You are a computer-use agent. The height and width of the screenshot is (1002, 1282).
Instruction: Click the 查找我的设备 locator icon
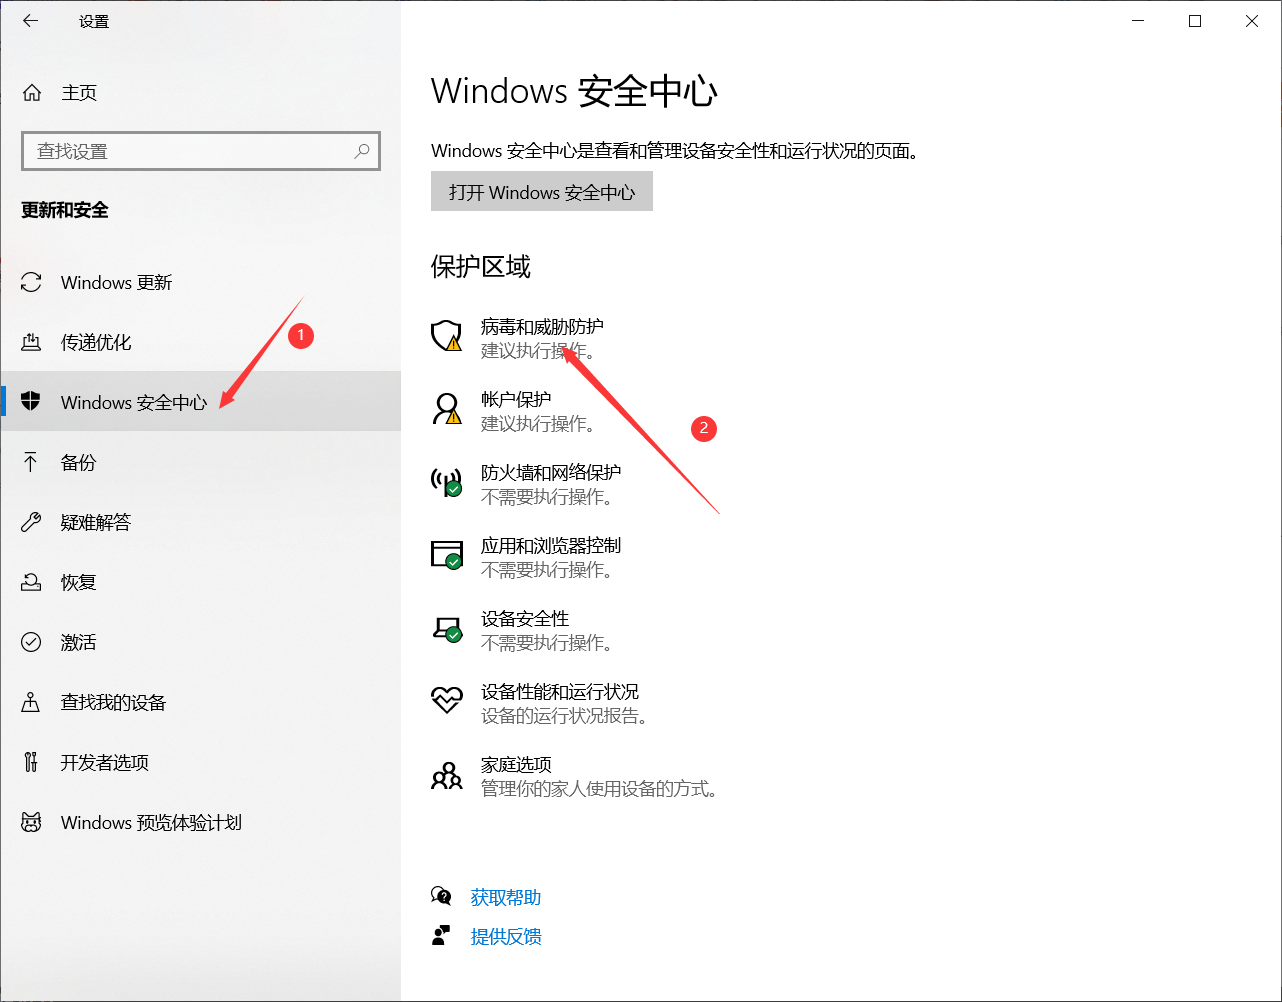click(31, 702)
